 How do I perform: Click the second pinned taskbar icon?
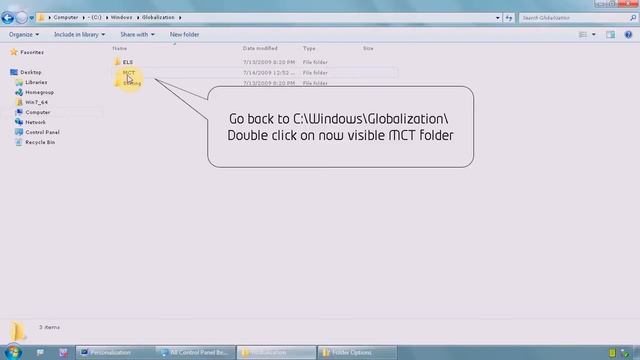(x=63, y=352)
